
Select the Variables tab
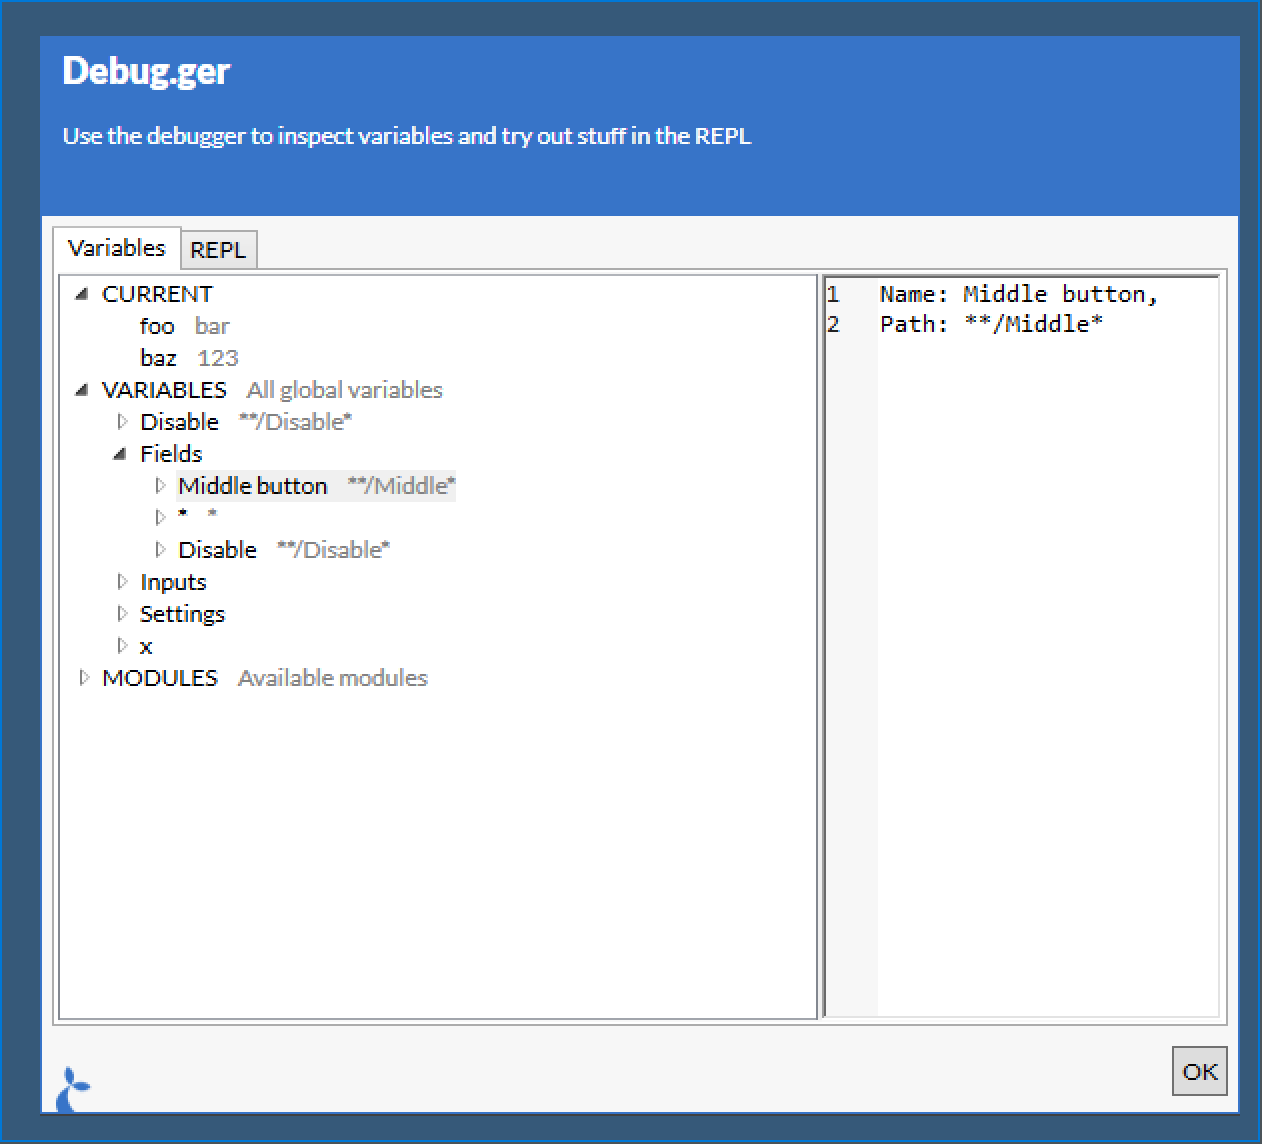coord(116,248)
